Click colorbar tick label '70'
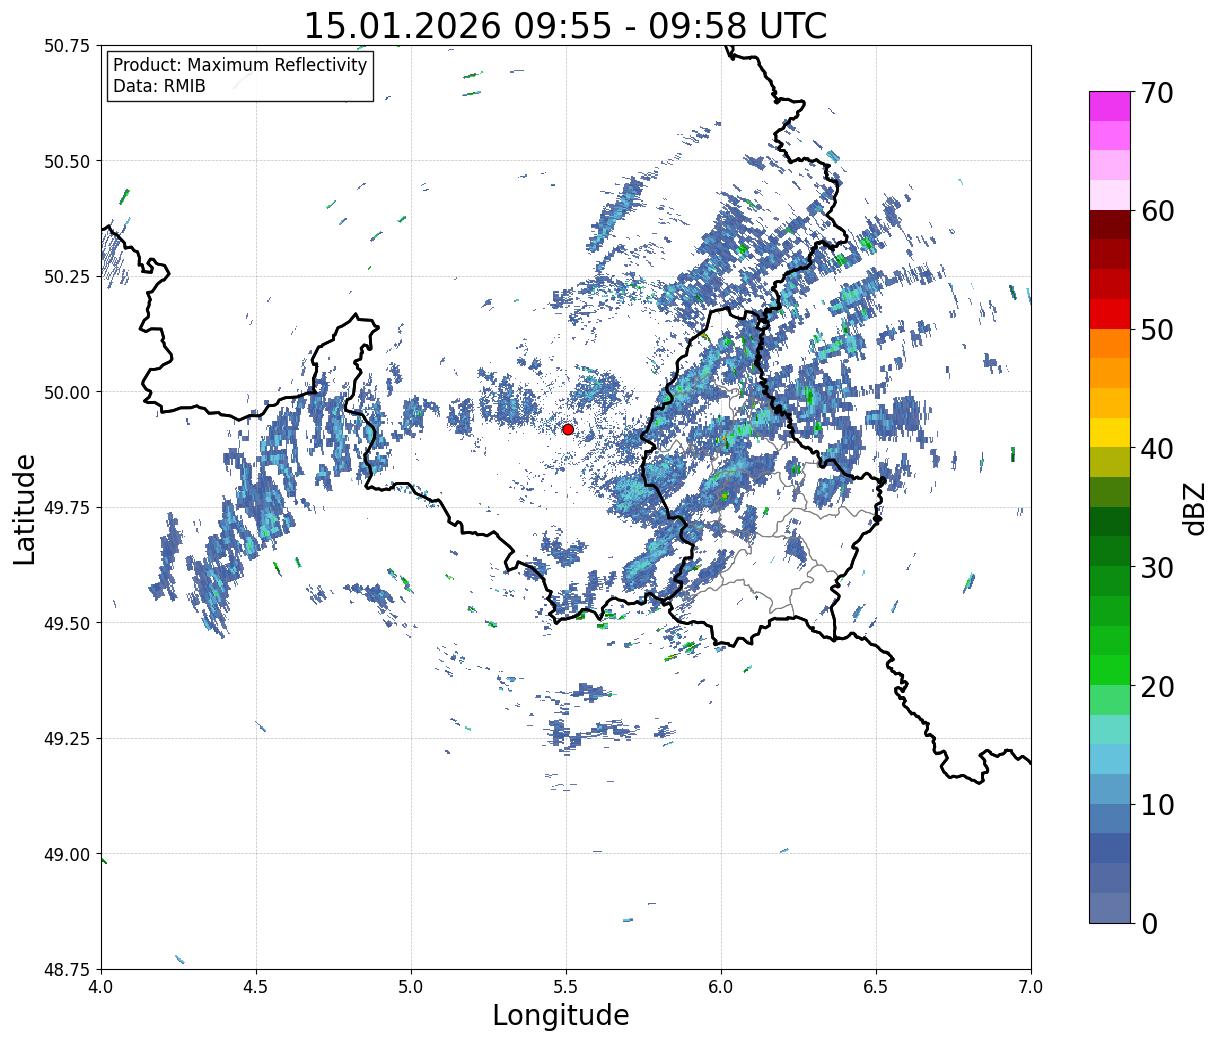Viewport: 1219px width, 1040px height. (x=1157, y=93)
